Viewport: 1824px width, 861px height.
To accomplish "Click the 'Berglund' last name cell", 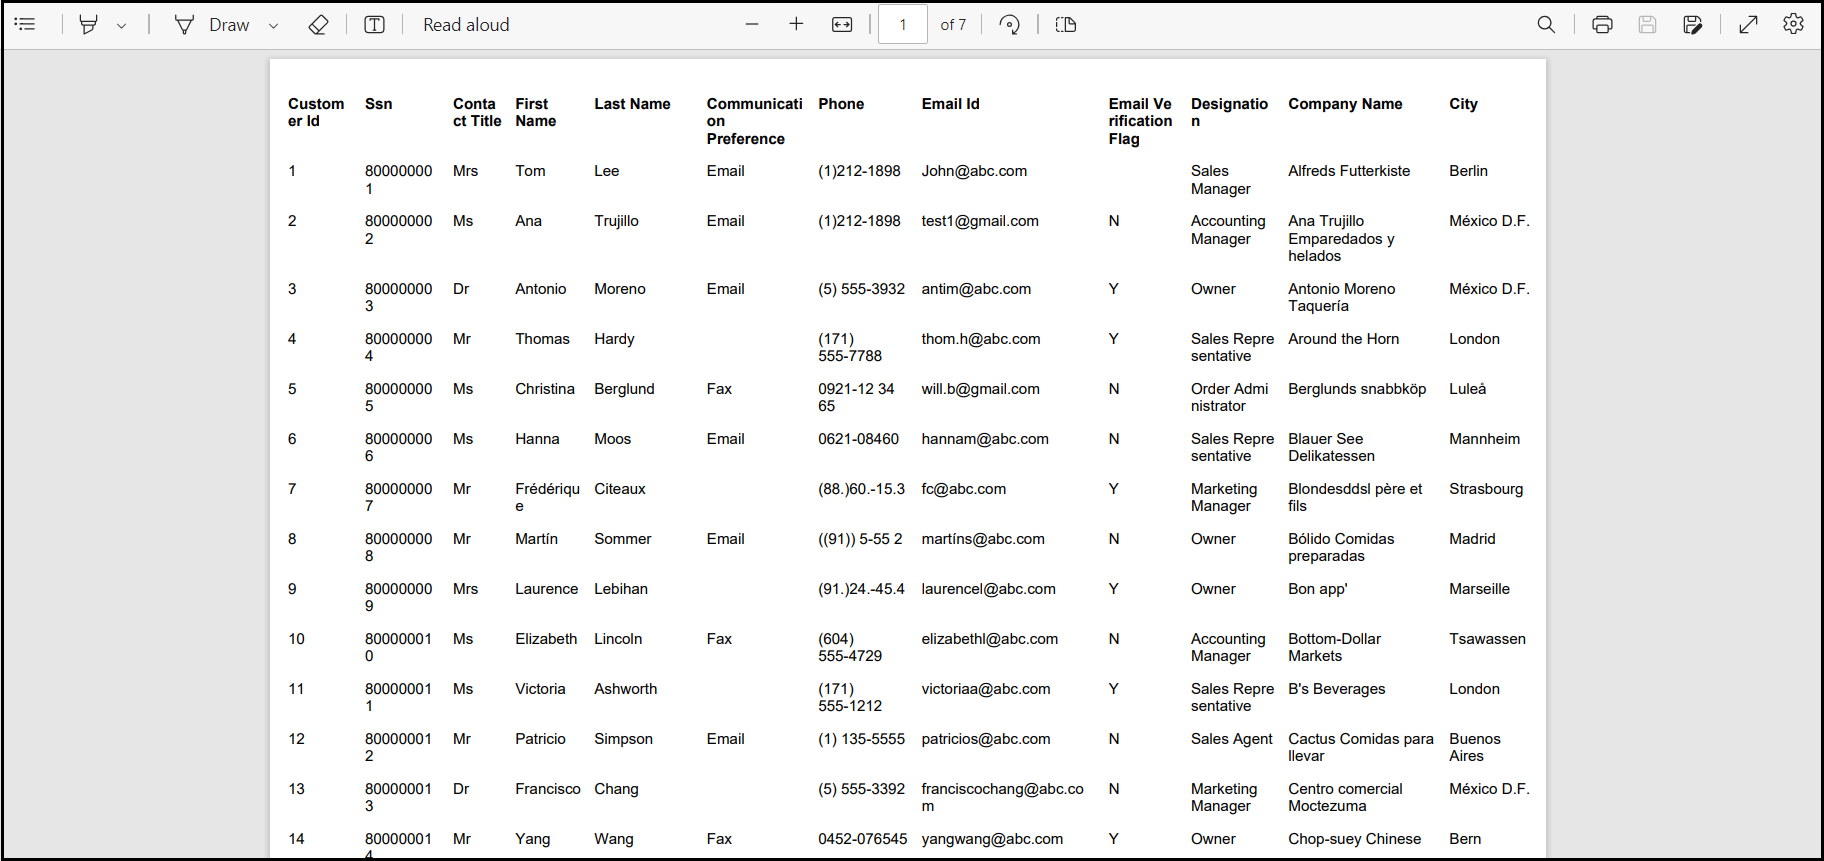I will tap(624, 389).
